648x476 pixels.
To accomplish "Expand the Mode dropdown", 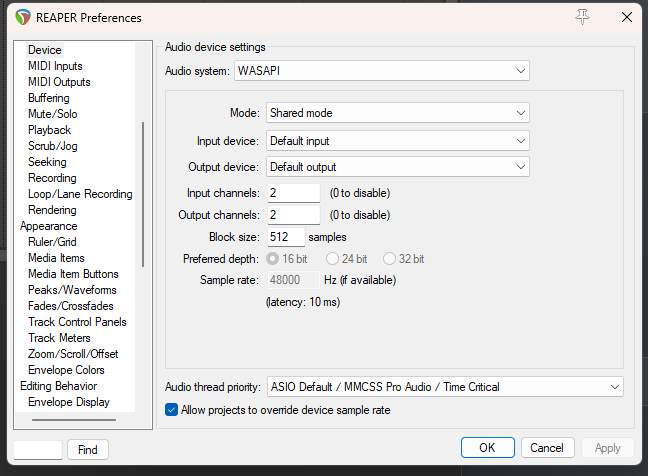I will coord(397,113).
